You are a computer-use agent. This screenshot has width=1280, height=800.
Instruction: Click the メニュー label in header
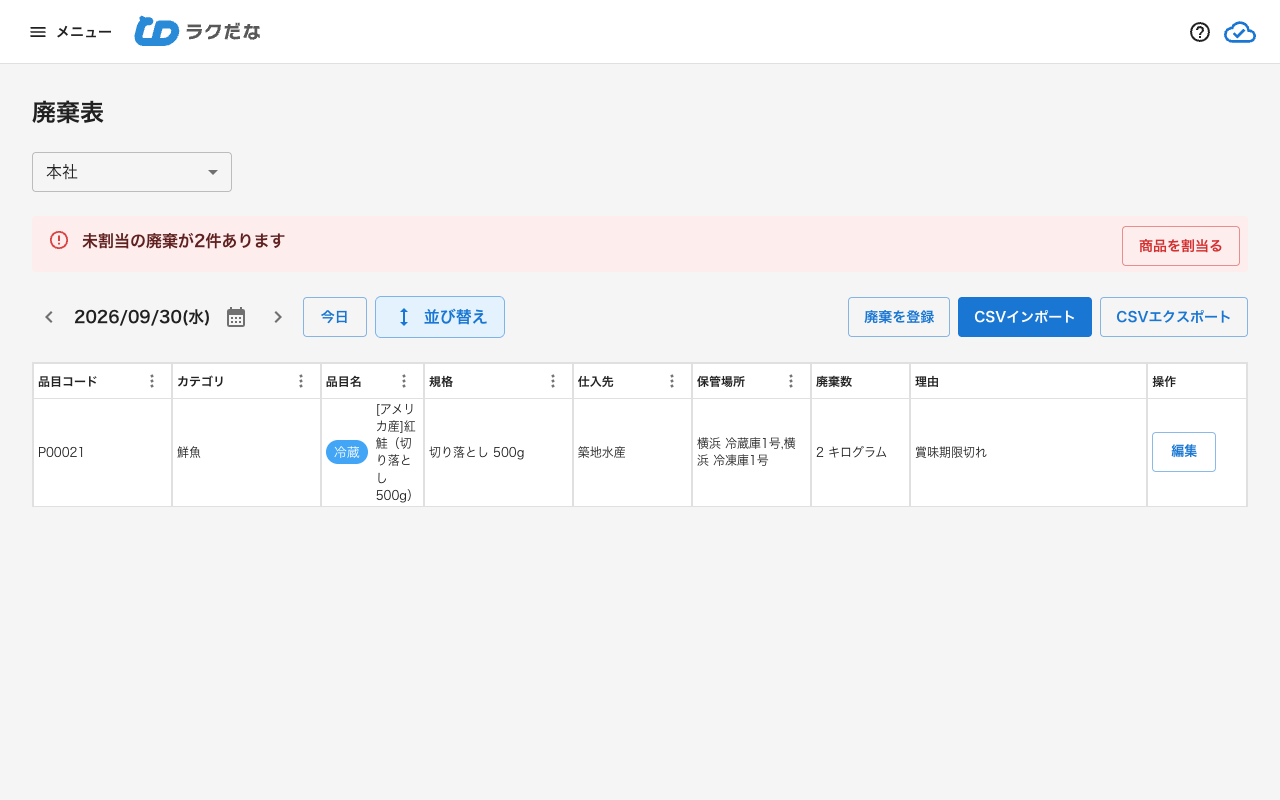[x=84, y=32]
